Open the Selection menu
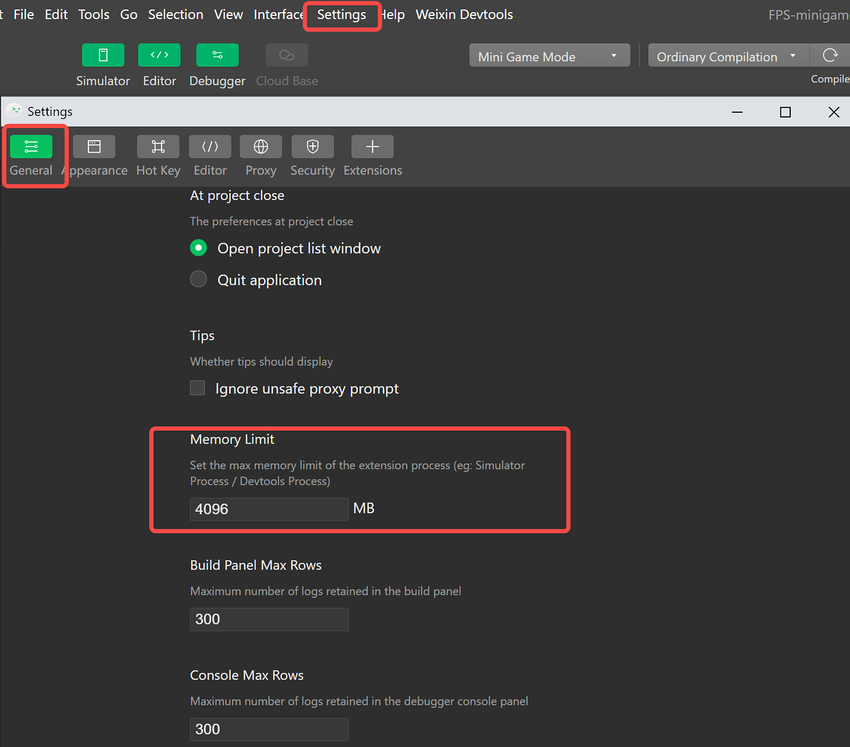Image resolution: width=850 pixels, height=747 pixels. coord(175,15)
